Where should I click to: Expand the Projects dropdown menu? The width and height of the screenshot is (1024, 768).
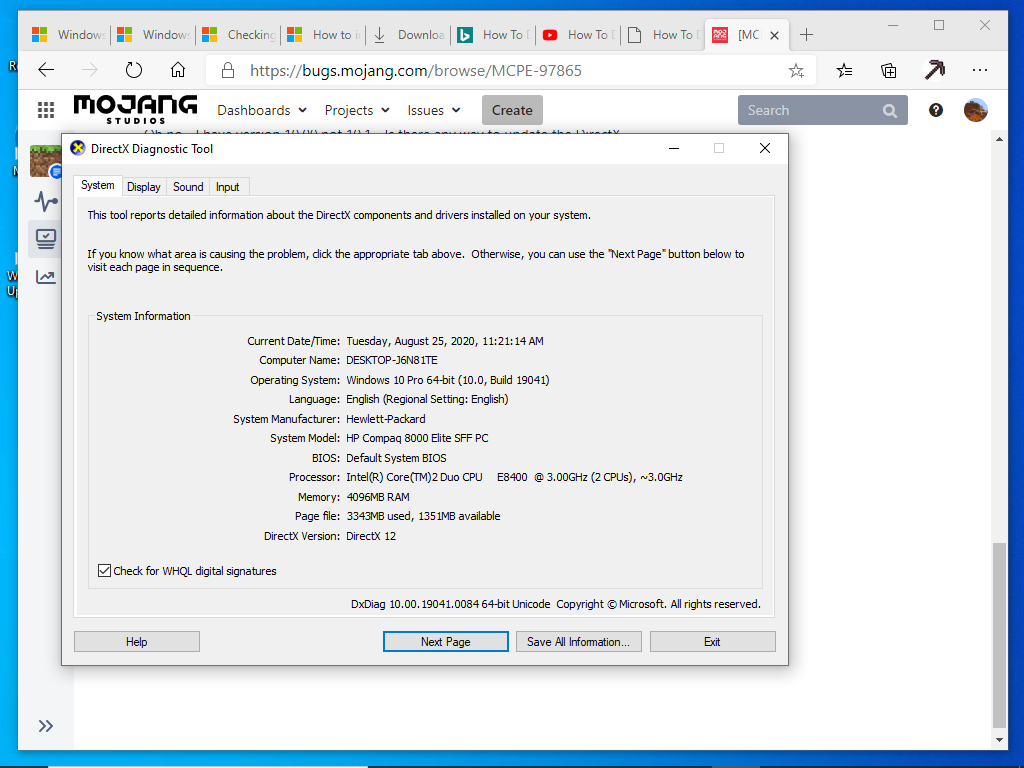coord(357,110)
